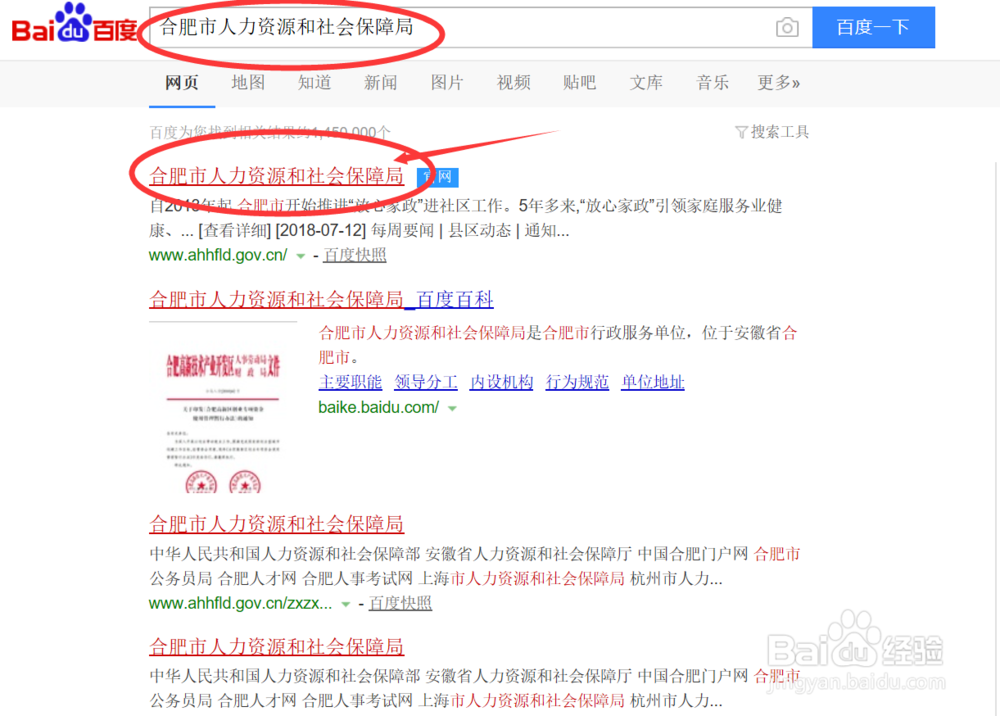
Task: Open 单位地址 sublink
Action: (652, 382)
